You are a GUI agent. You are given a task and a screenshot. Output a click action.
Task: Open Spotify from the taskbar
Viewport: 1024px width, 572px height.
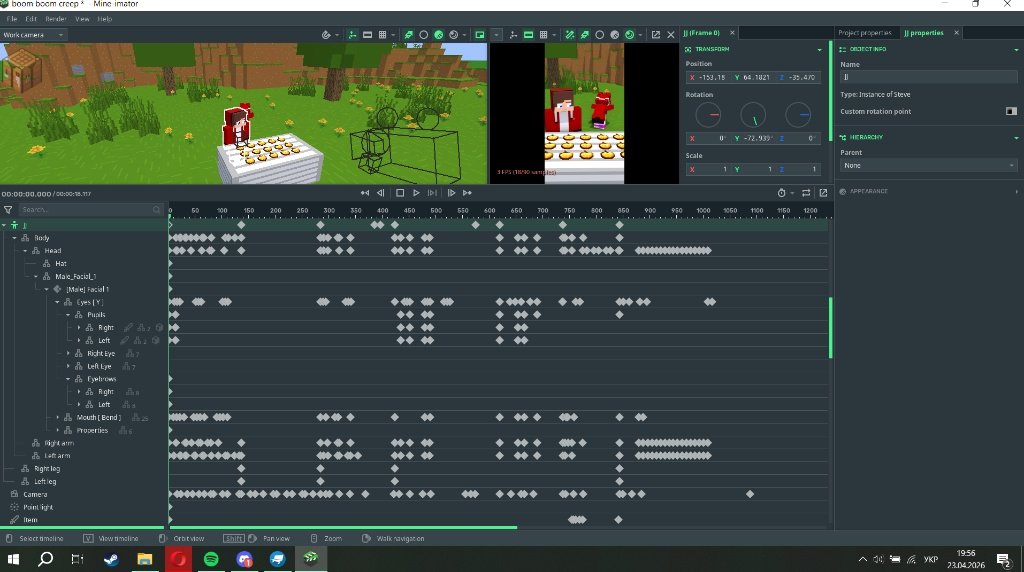click(211, 559)
